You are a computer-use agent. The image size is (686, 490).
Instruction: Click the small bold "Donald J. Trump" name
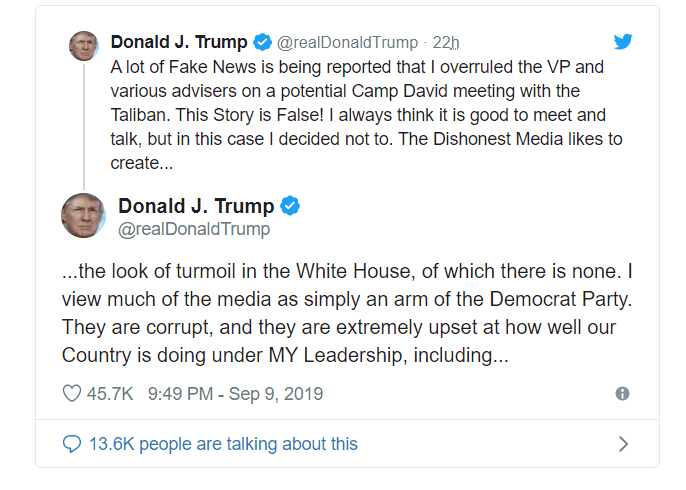[179, 42]
